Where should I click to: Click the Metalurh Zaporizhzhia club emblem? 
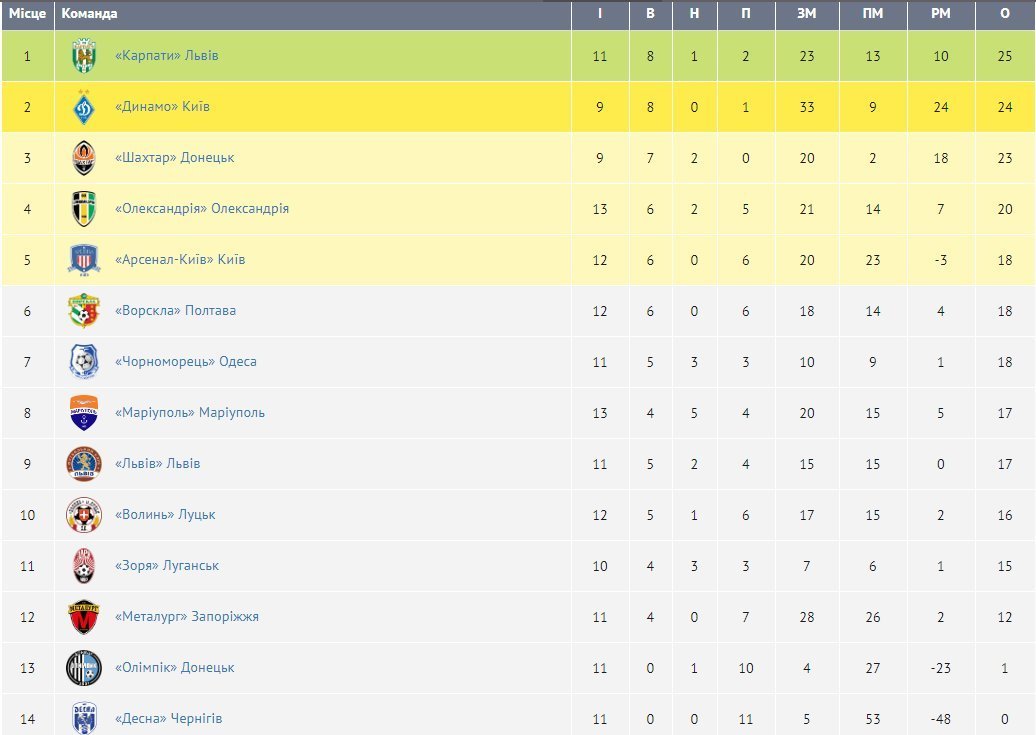click(x=84, y=617)
